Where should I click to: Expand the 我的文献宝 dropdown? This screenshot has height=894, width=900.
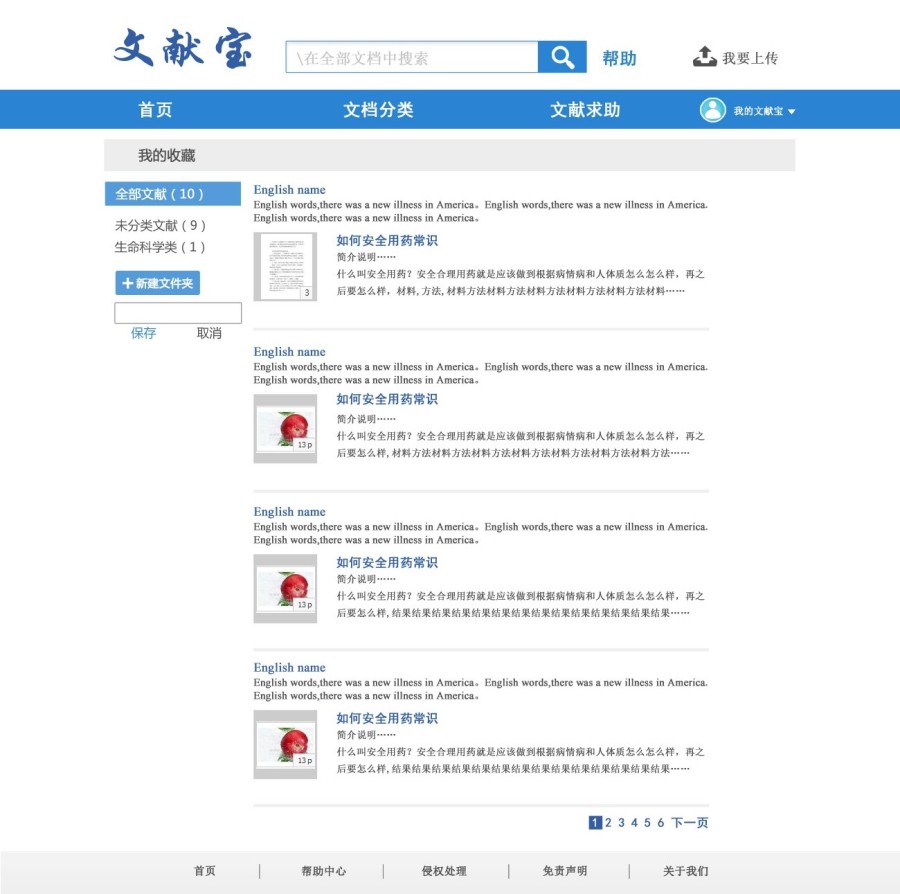coord(763,110)
